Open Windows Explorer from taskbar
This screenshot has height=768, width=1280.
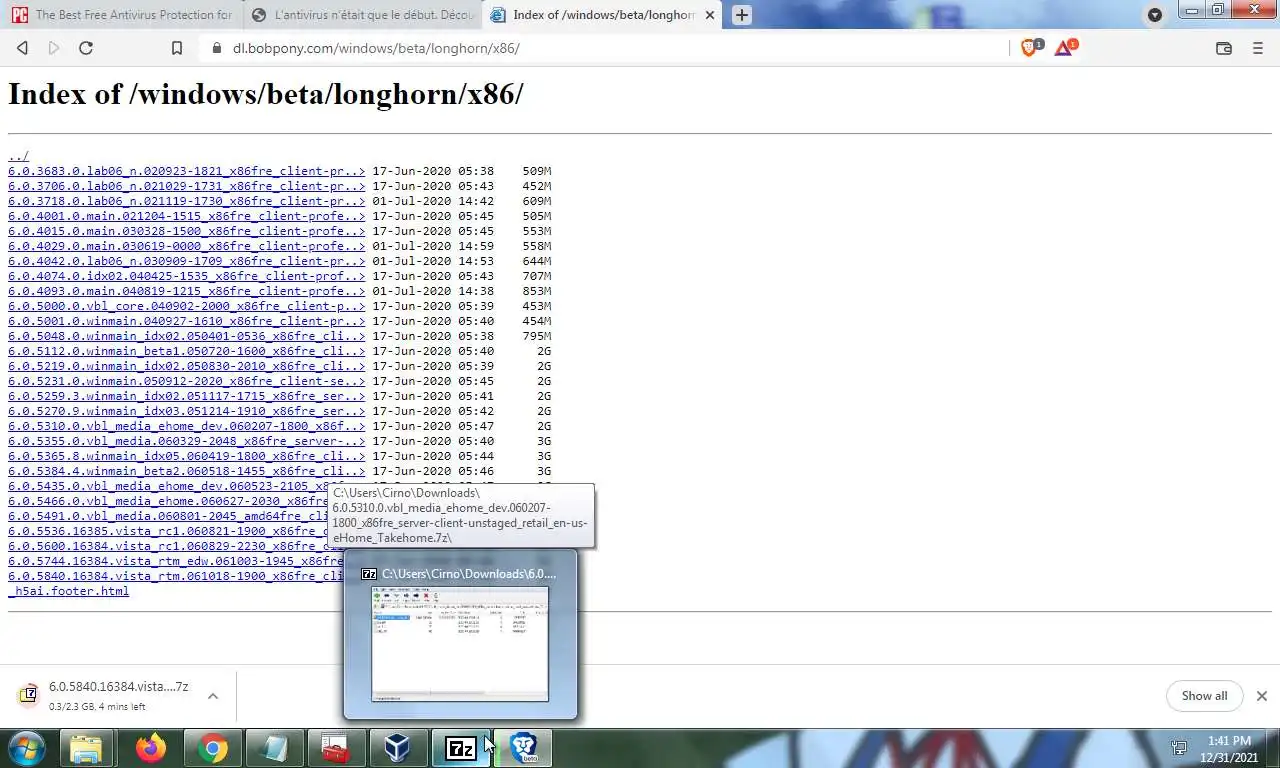point(87,748)
